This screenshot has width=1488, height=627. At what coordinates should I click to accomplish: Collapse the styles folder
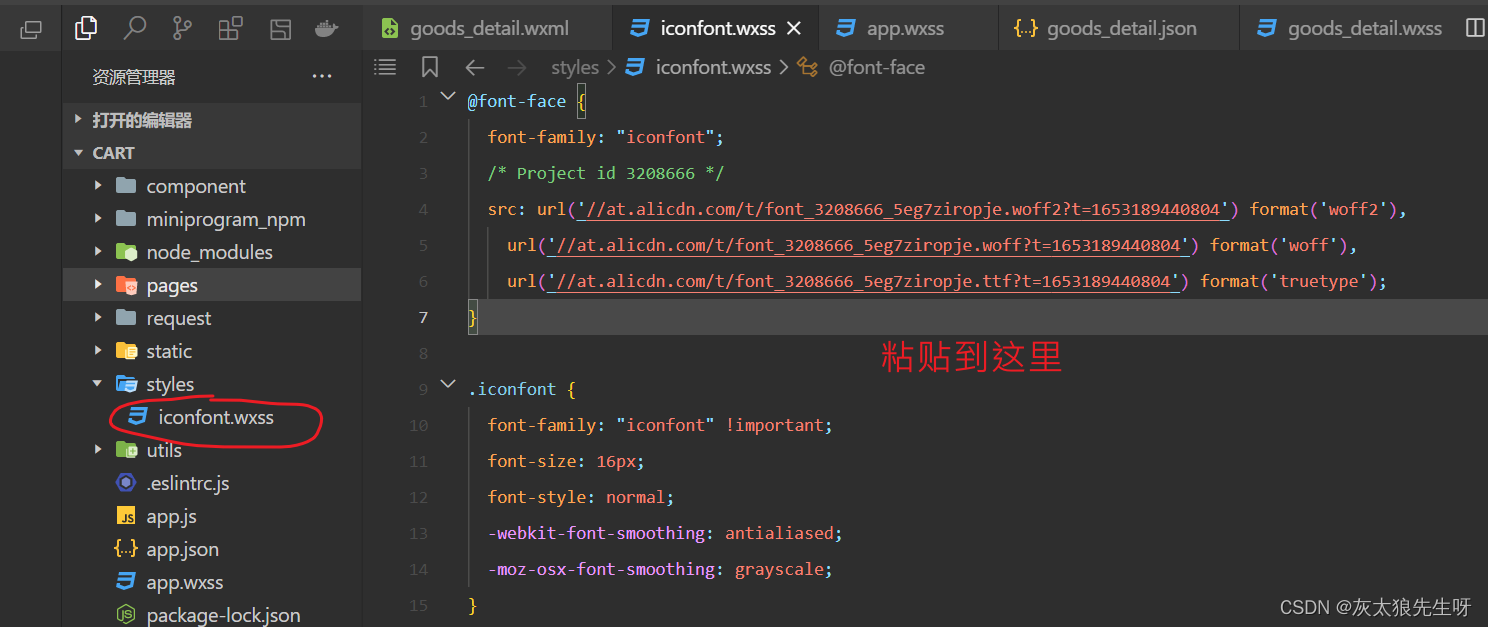pyautogui.click(x=212, y=384)
